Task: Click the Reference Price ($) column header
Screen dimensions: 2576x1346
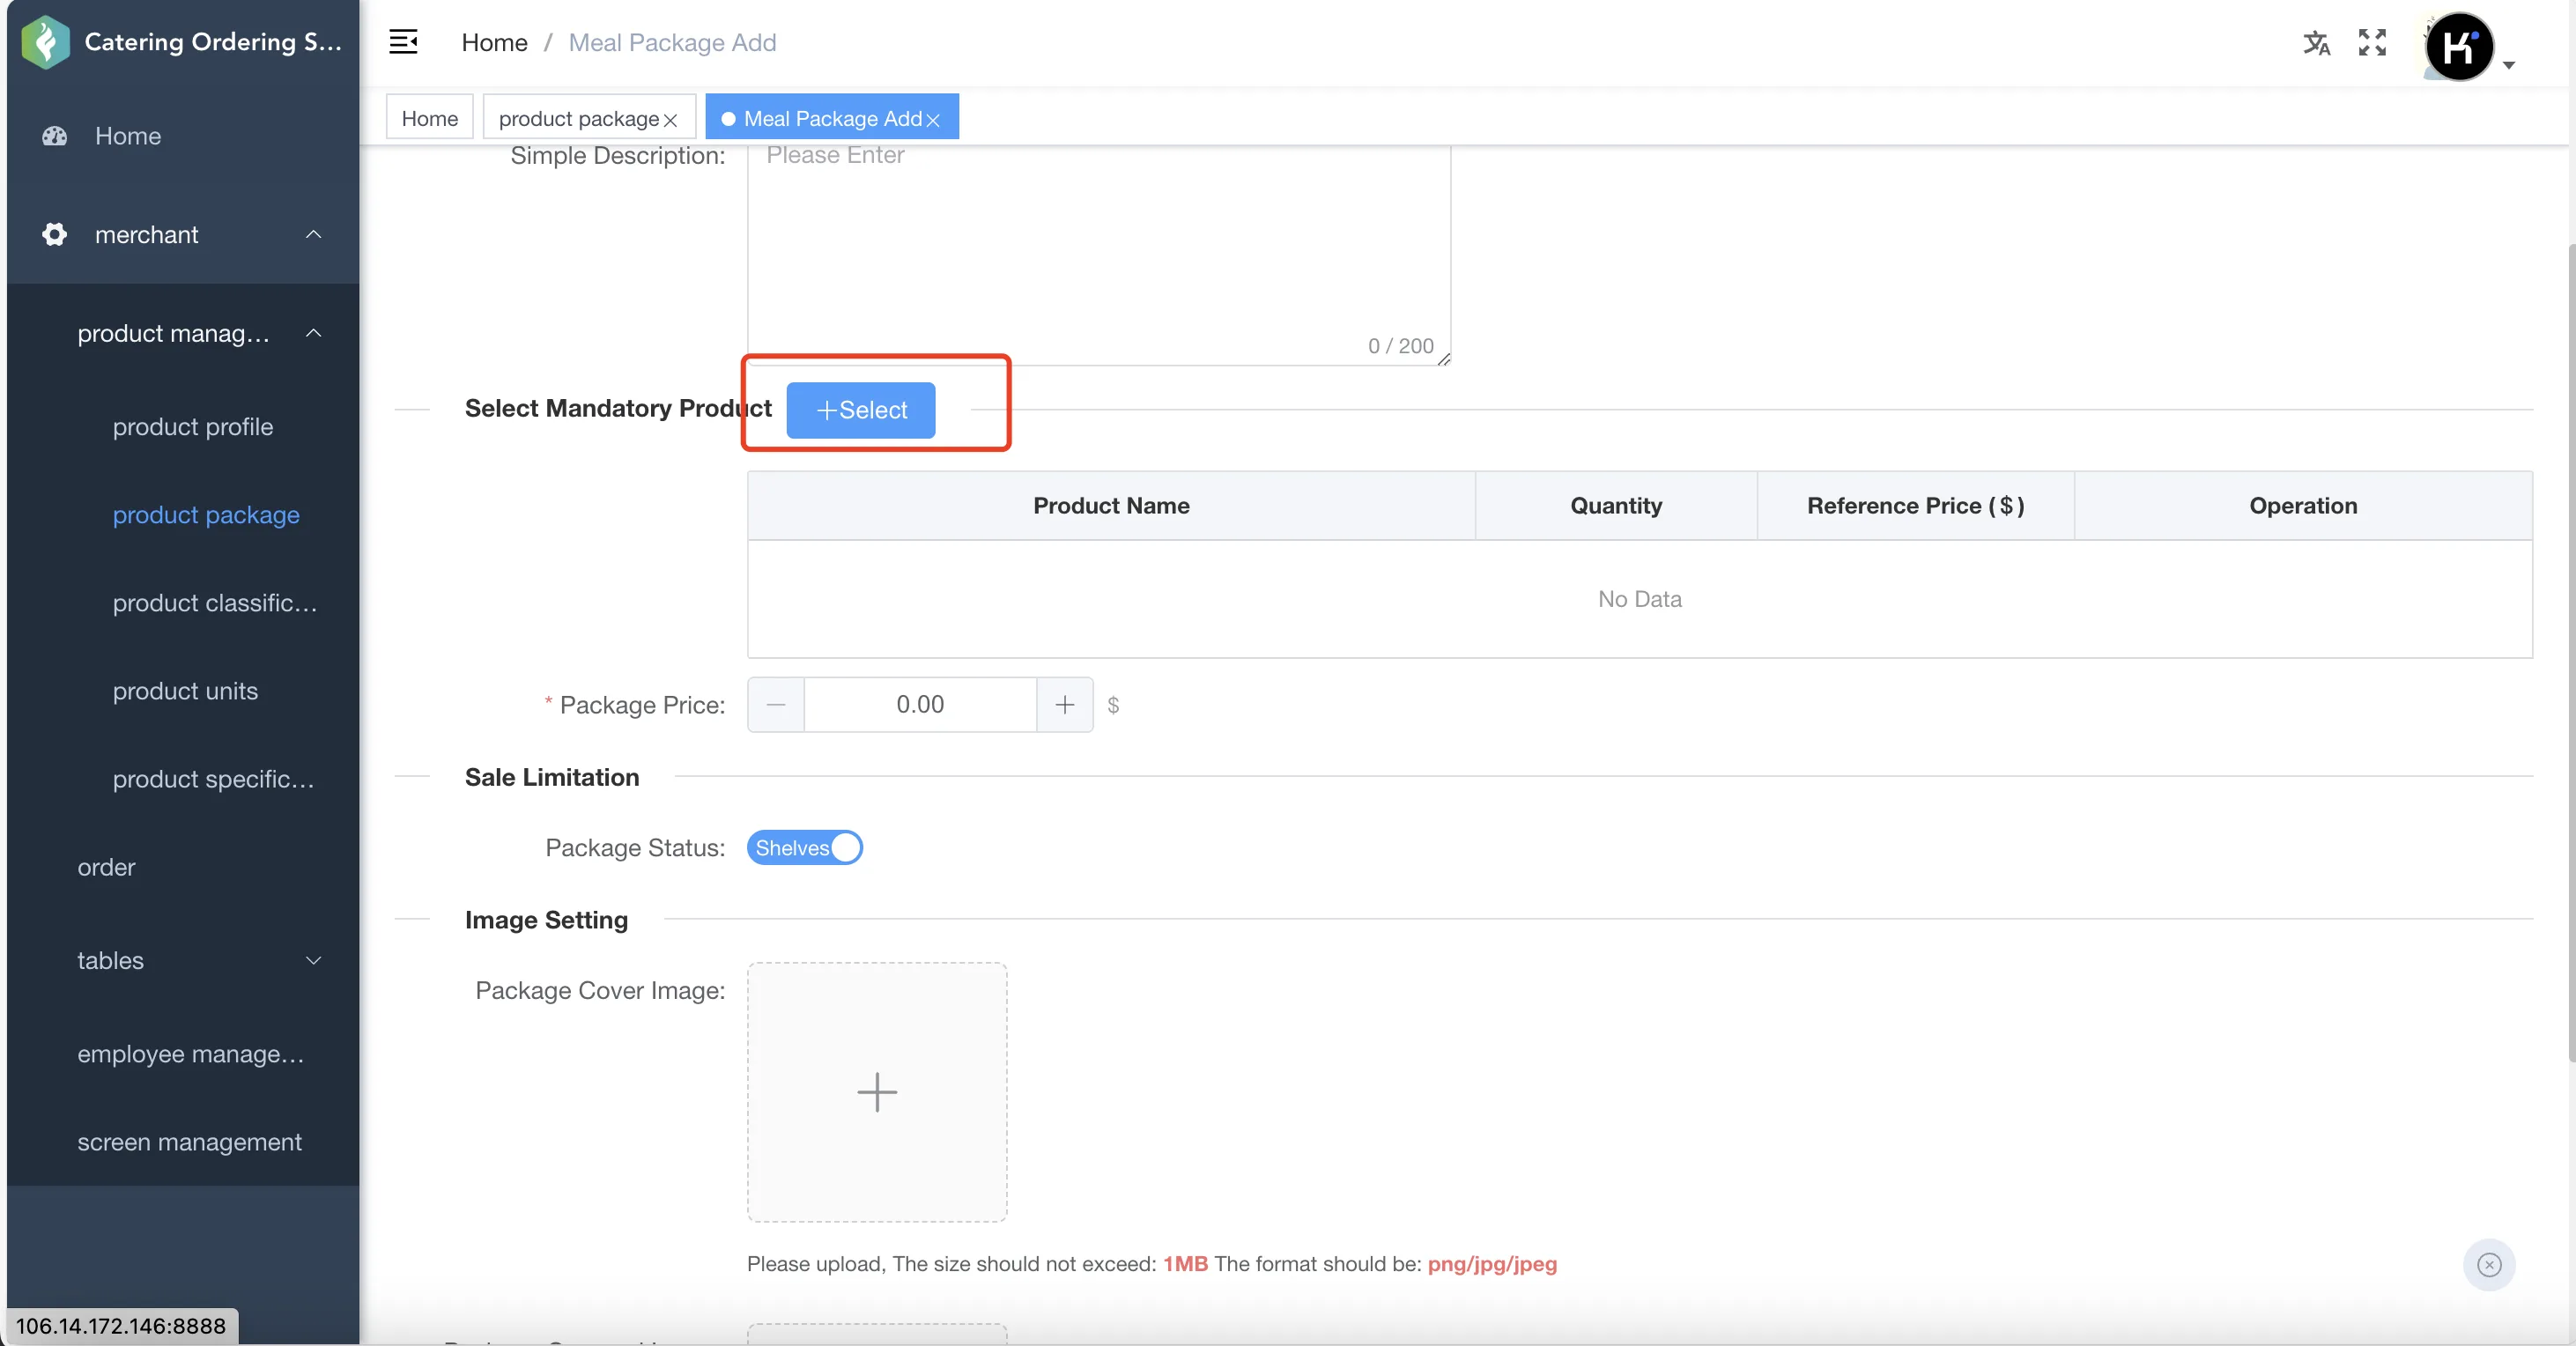Action: click(x=1915, y=506)
